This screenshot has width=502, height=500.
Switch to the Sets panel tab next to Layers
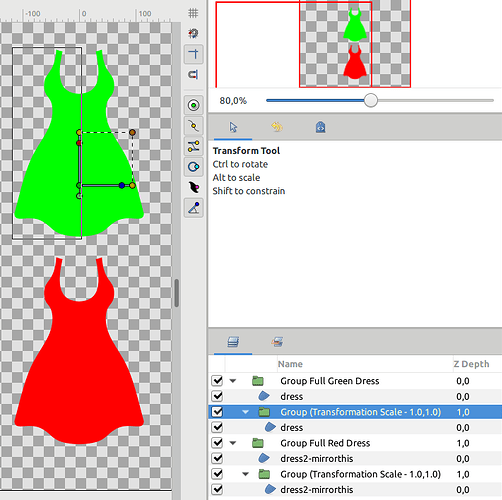[x=277, y=342]
